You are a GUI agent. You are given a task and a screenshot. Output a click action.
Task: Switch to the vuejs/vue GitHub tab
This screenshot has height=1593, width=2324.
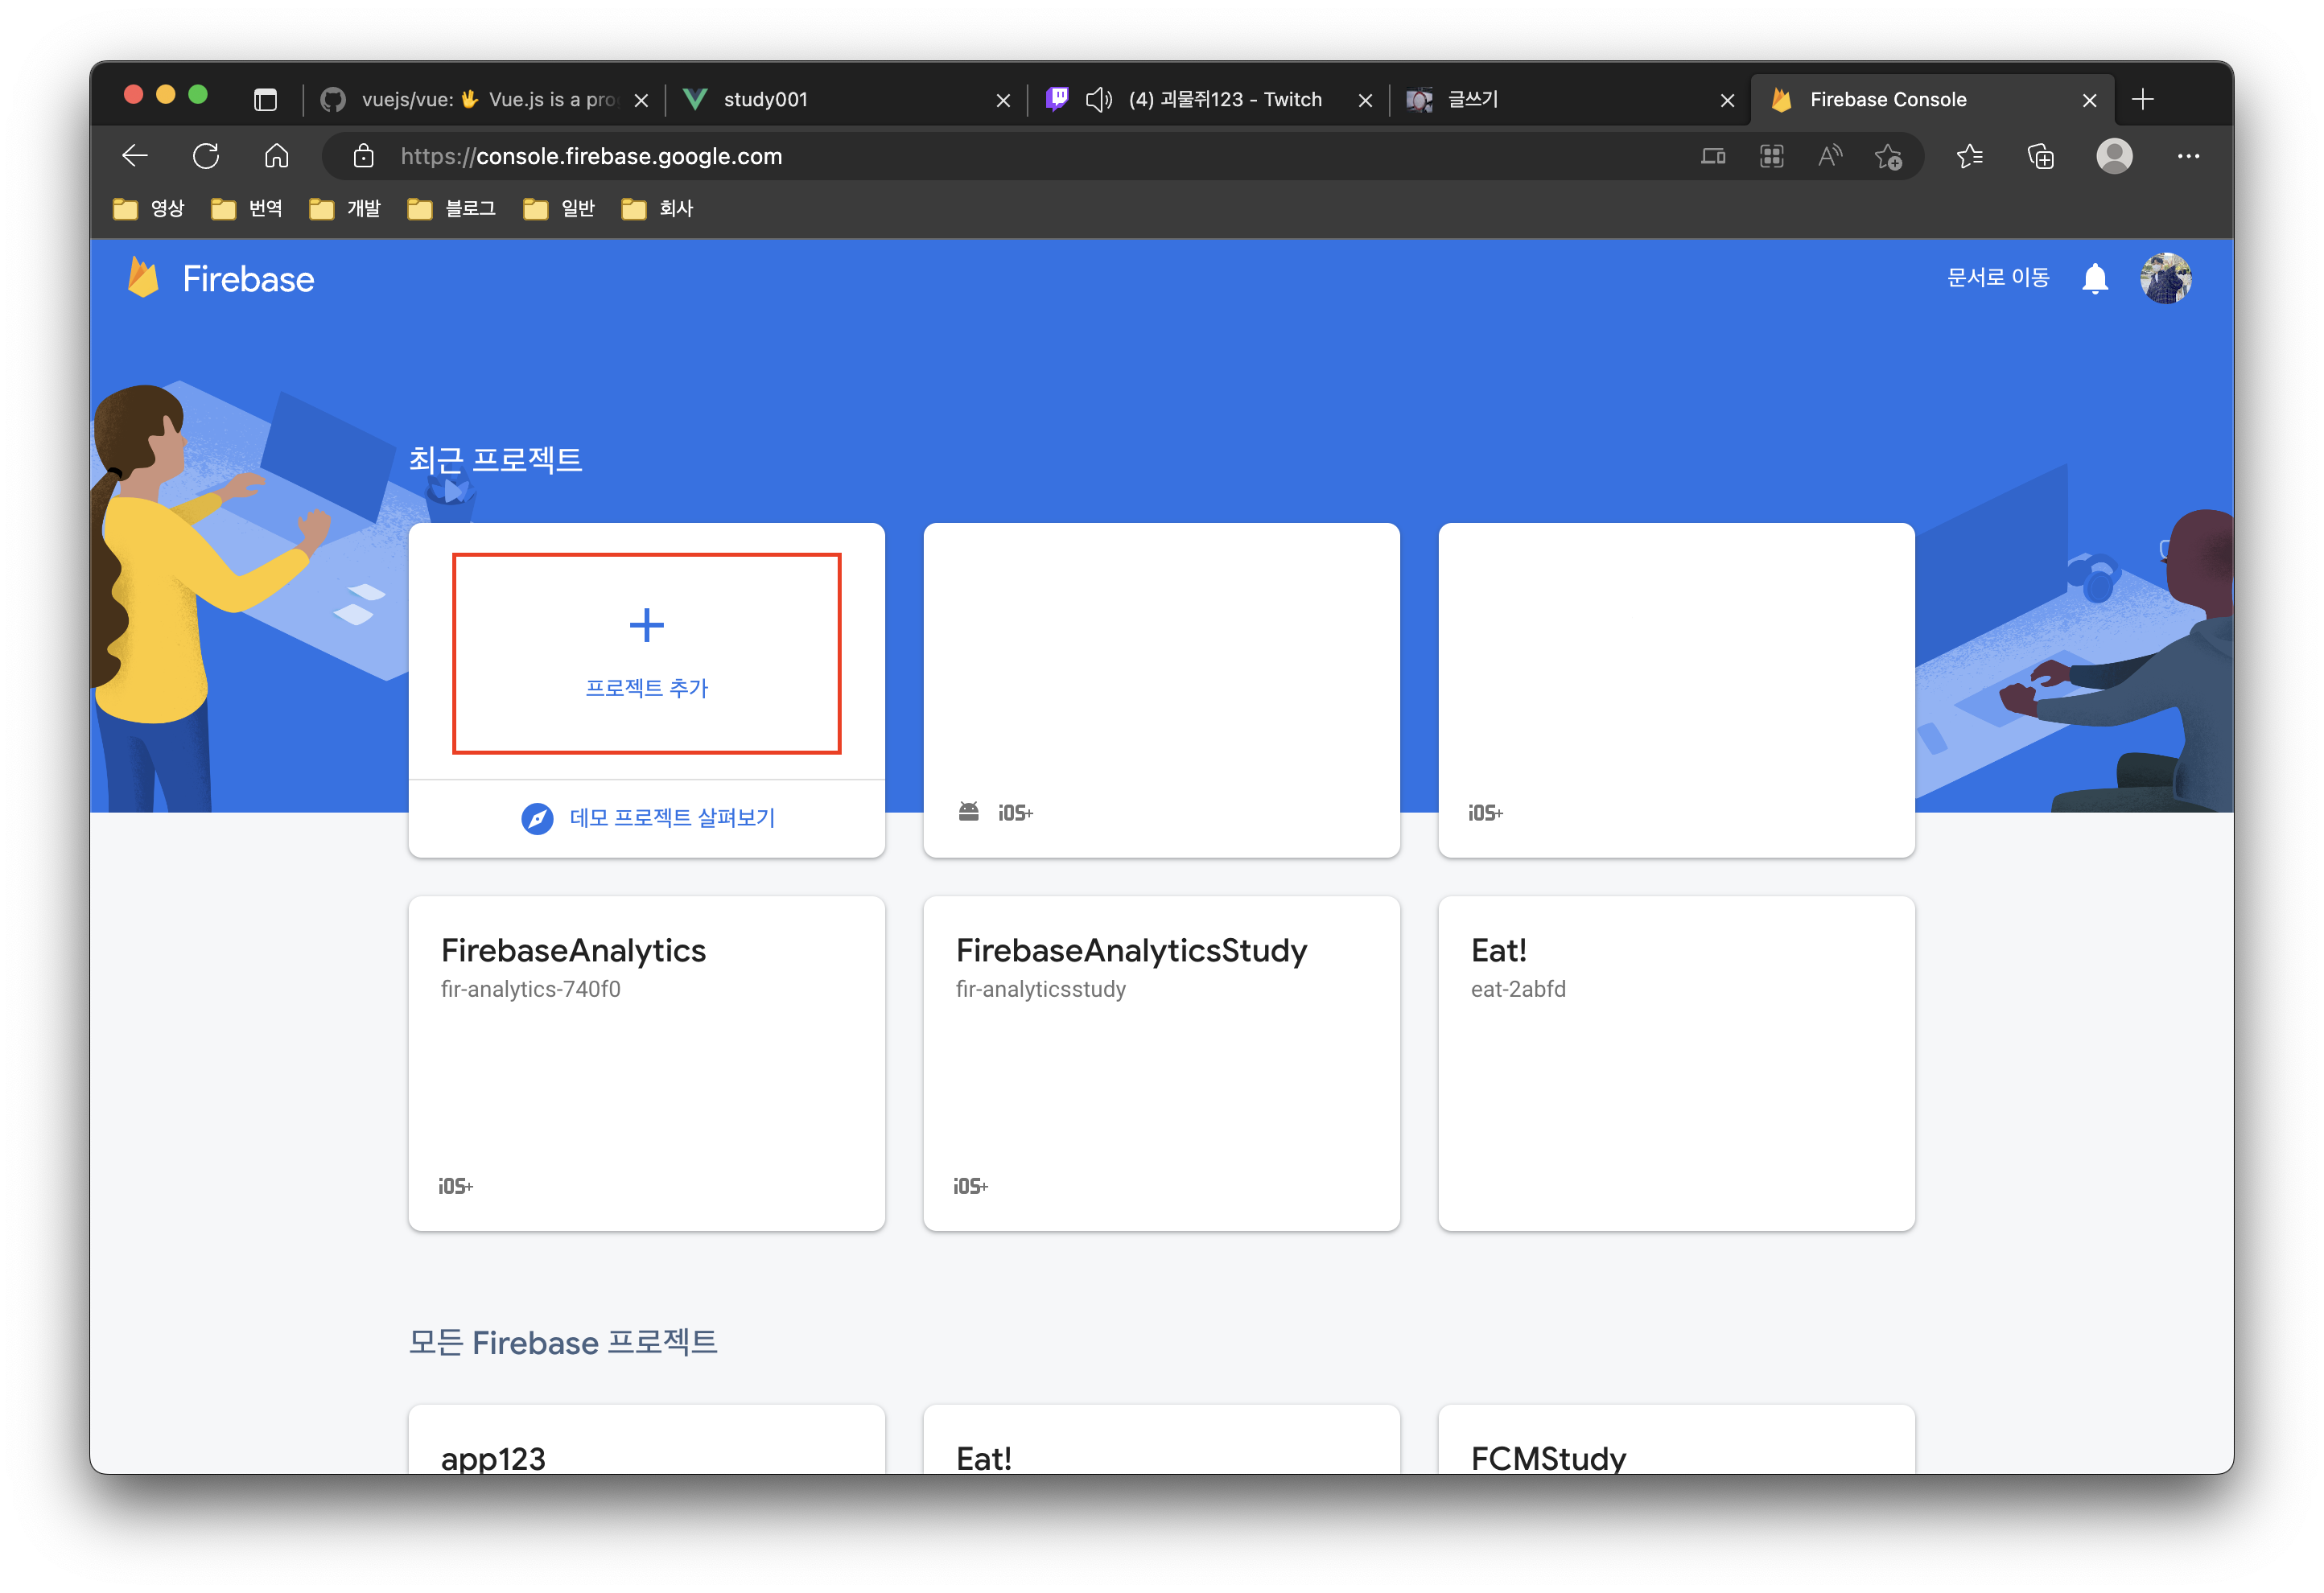click(484, 99)
